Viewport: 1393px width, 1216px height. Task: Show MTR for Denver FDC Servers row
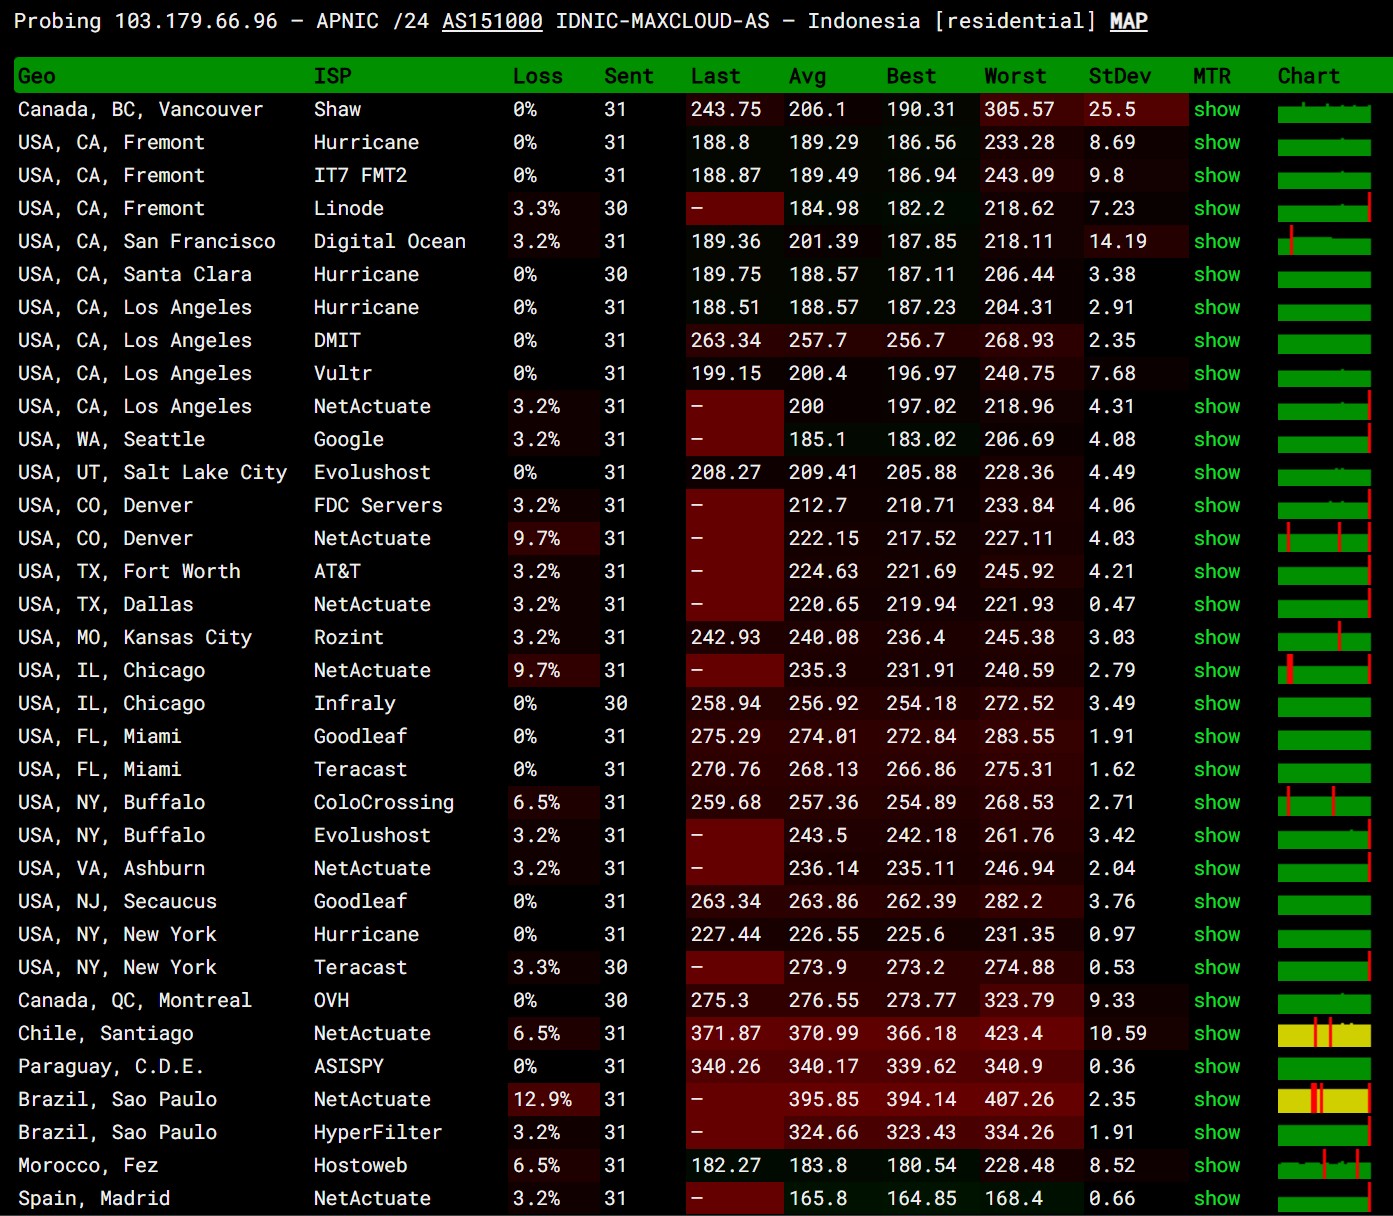coord(1216,505)
